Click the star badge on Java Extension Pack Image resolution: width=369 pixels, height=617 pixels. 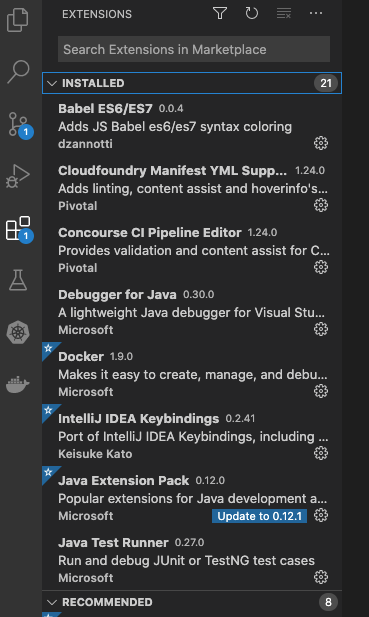[x=48, y=472]
